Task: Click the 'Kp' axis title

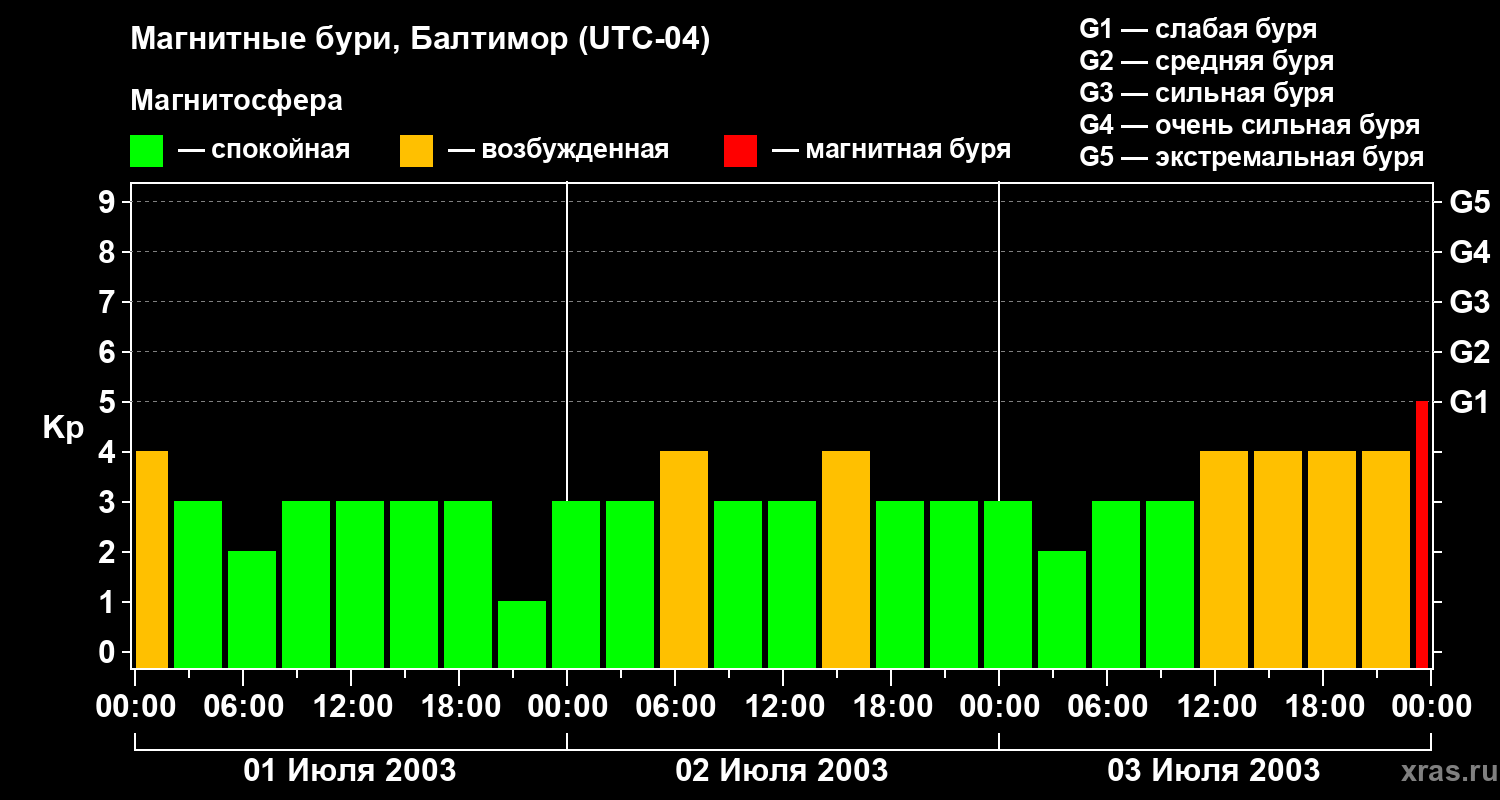Action: 63,428
